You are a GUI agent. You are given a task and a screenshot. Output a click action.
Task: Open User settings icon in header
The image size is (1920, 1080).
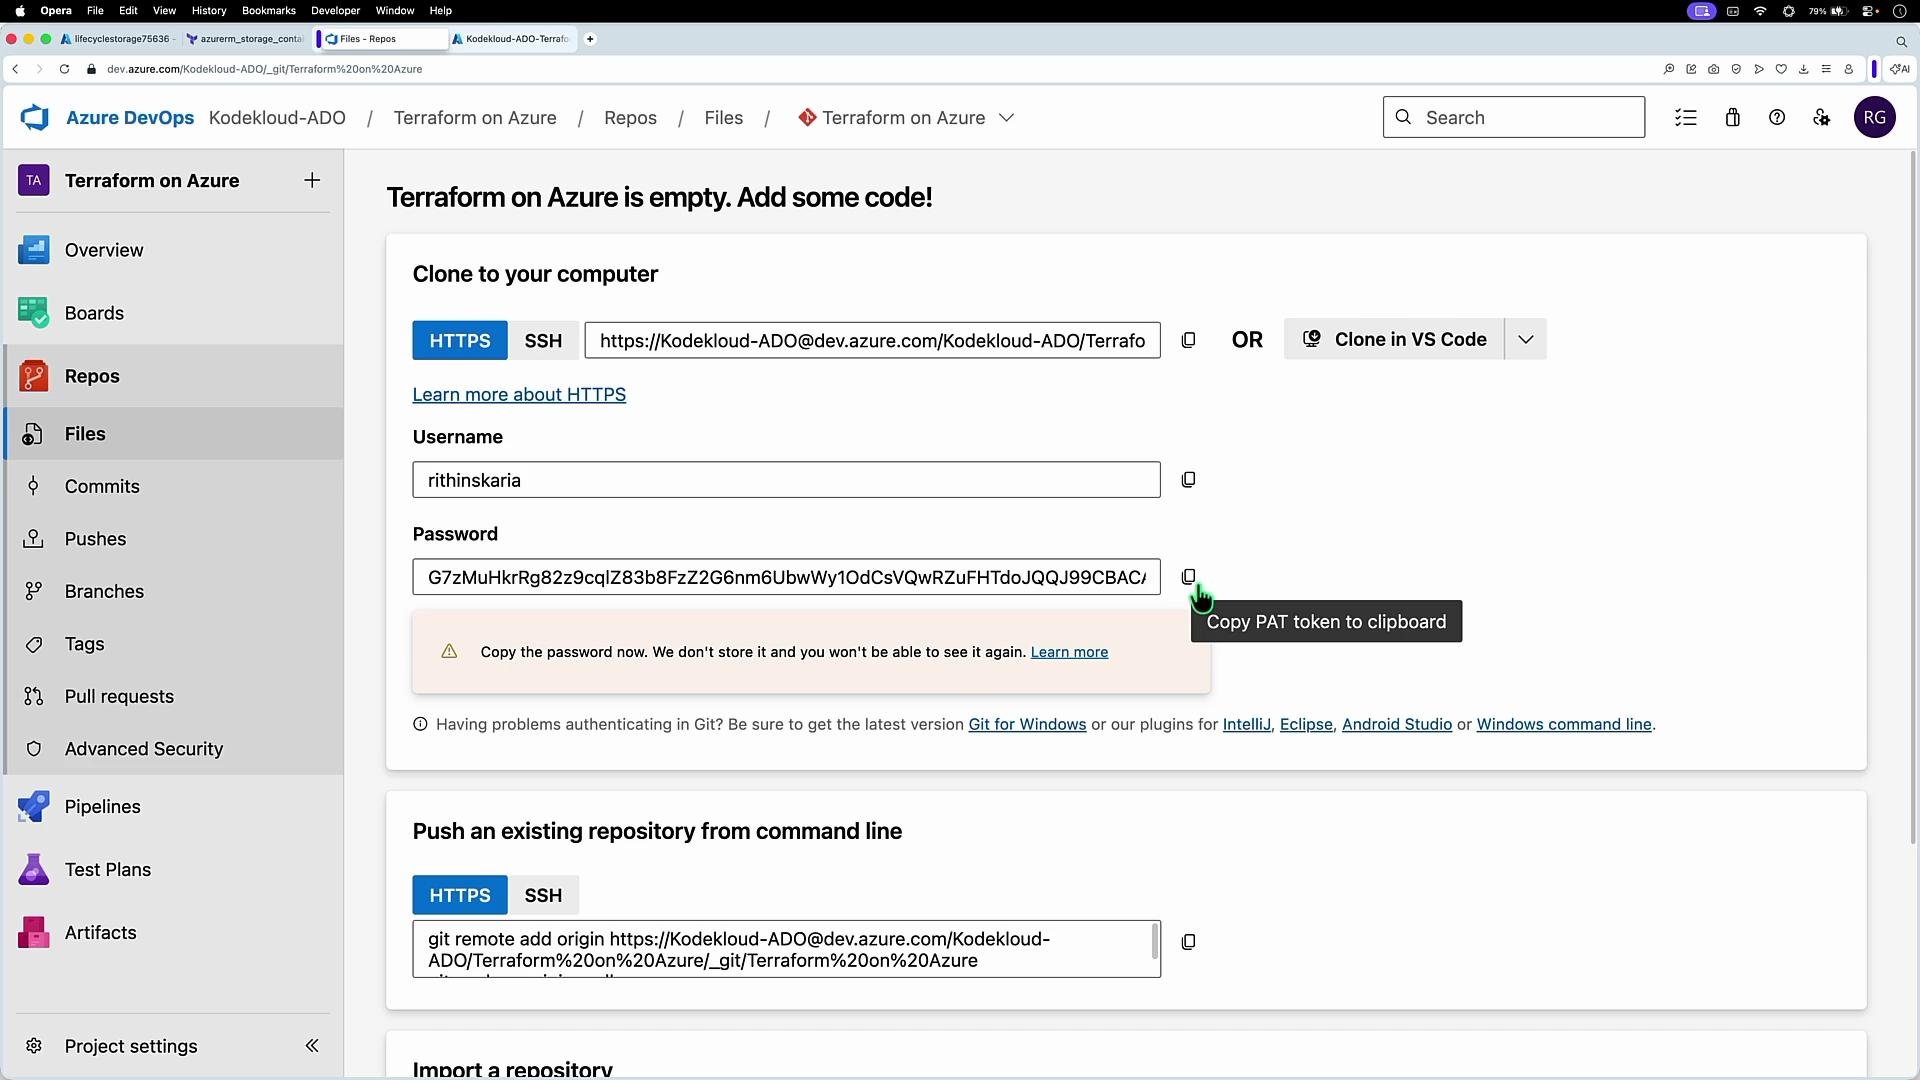coord(1822,118)
